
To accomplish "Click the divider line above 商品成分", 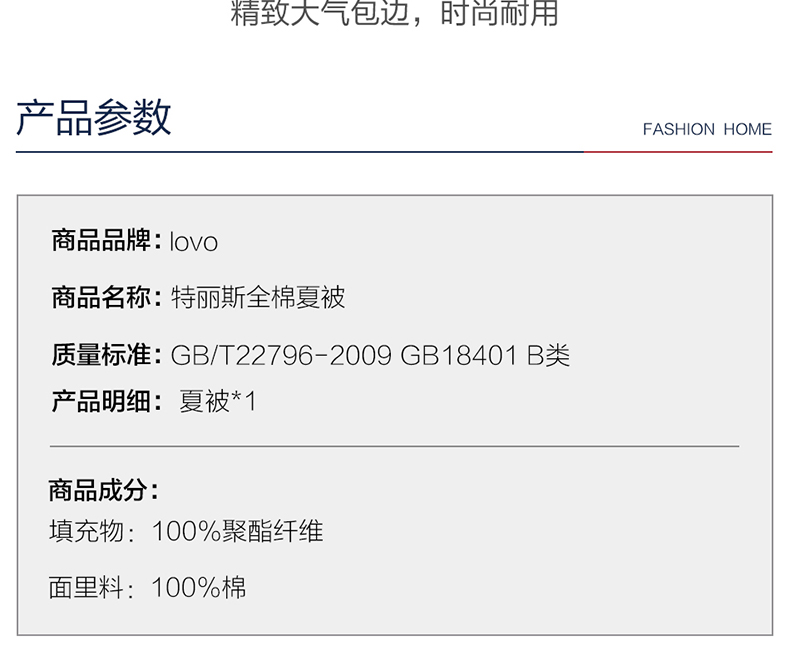I will coord(394,446).
